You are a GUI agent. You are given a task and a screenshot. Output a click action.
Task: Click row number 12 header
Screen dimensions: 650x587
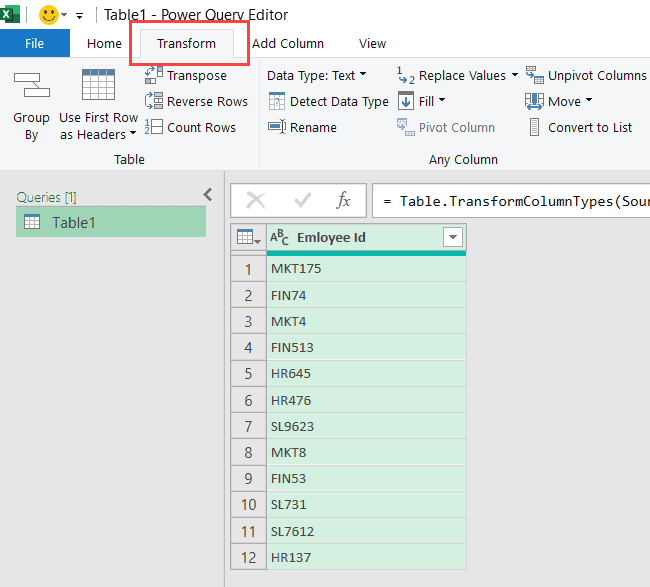coord(248,557)
